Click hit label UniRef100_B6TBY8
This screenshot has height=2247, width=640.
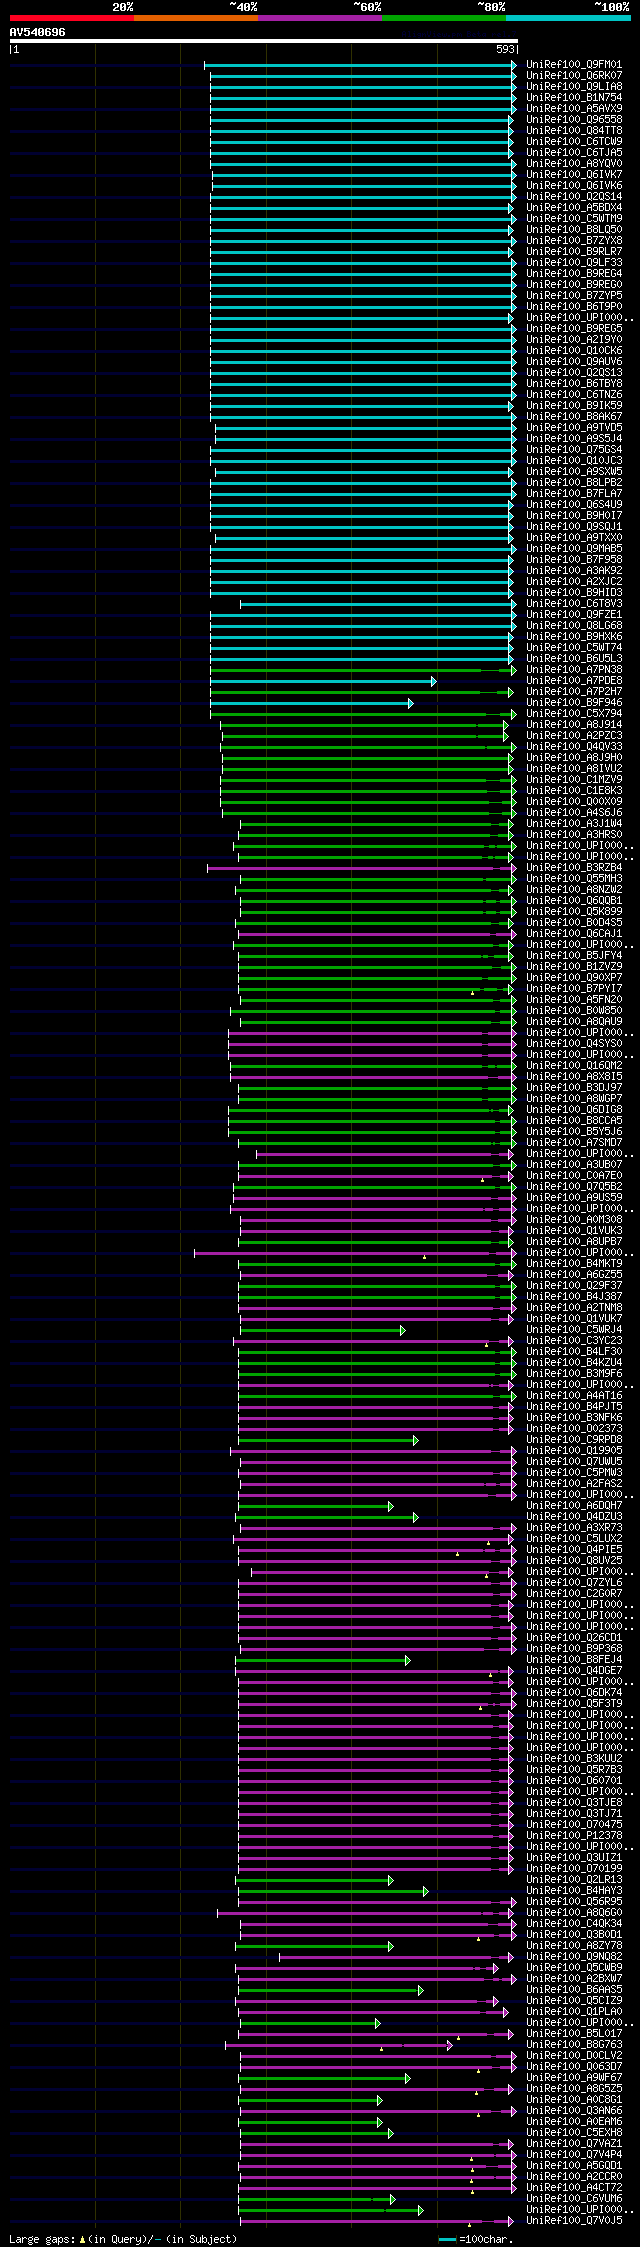pos(574,384)
